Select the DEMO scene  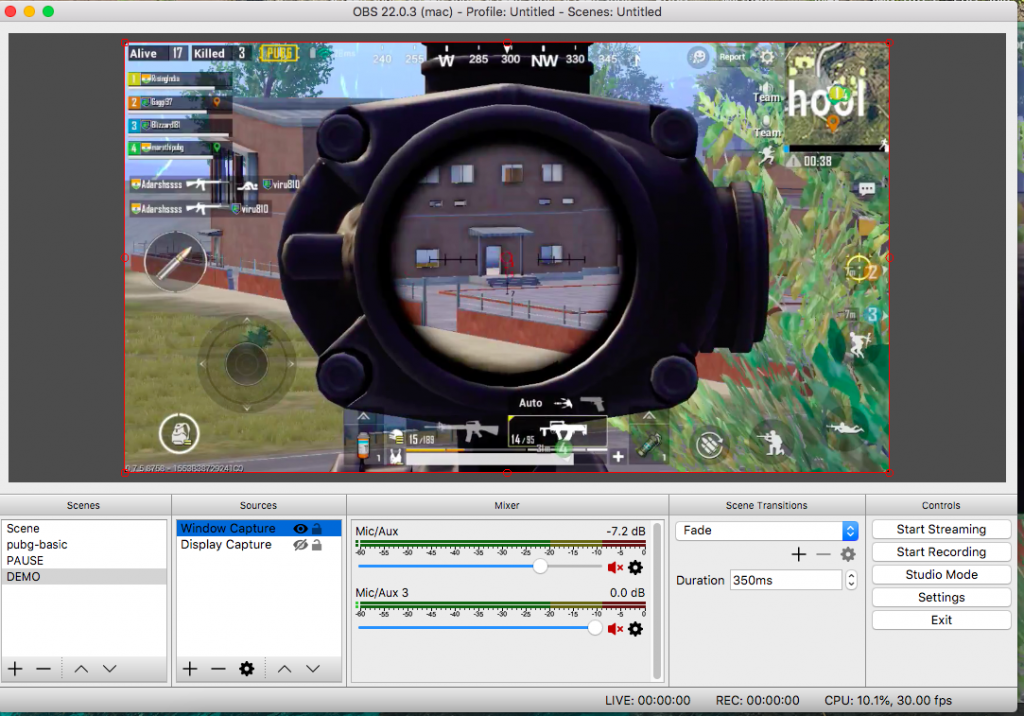(84, 577)
